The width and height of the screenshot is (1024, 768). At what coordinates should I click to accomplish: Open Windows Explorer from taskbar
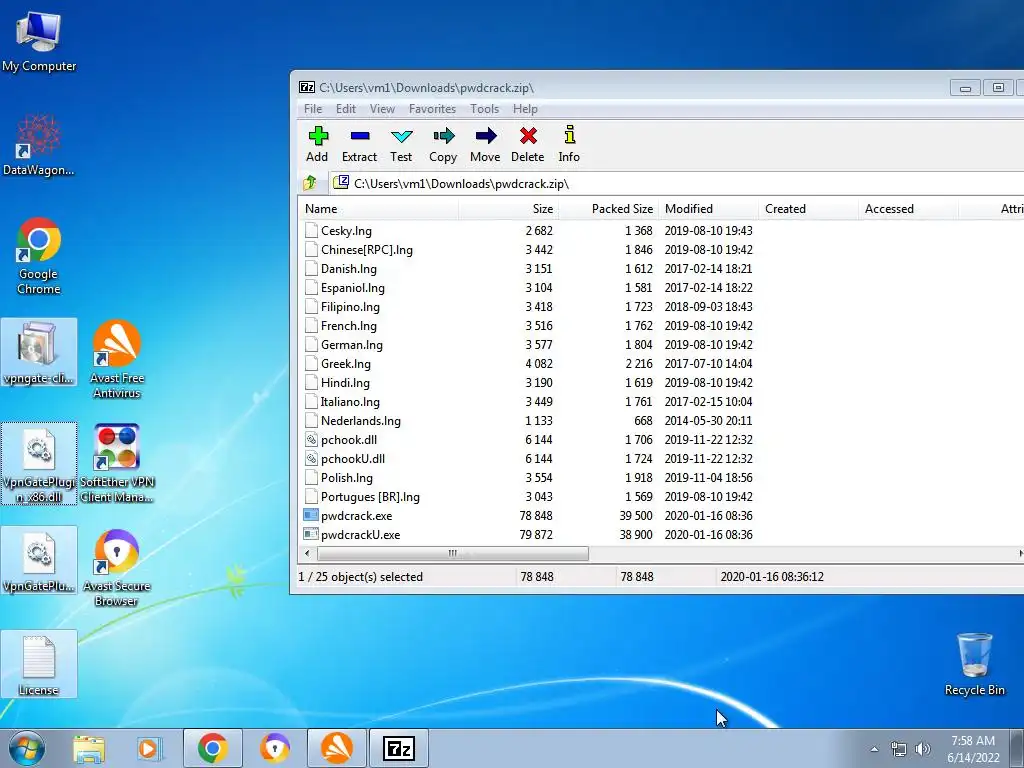point(89,748)
